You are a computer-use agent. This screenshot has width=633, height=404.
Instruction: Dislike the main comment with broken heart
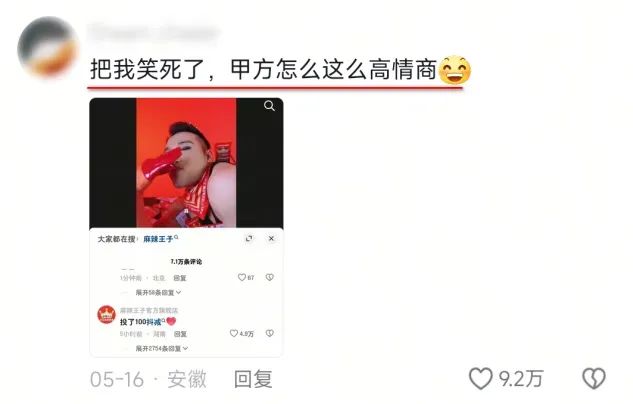593,379
